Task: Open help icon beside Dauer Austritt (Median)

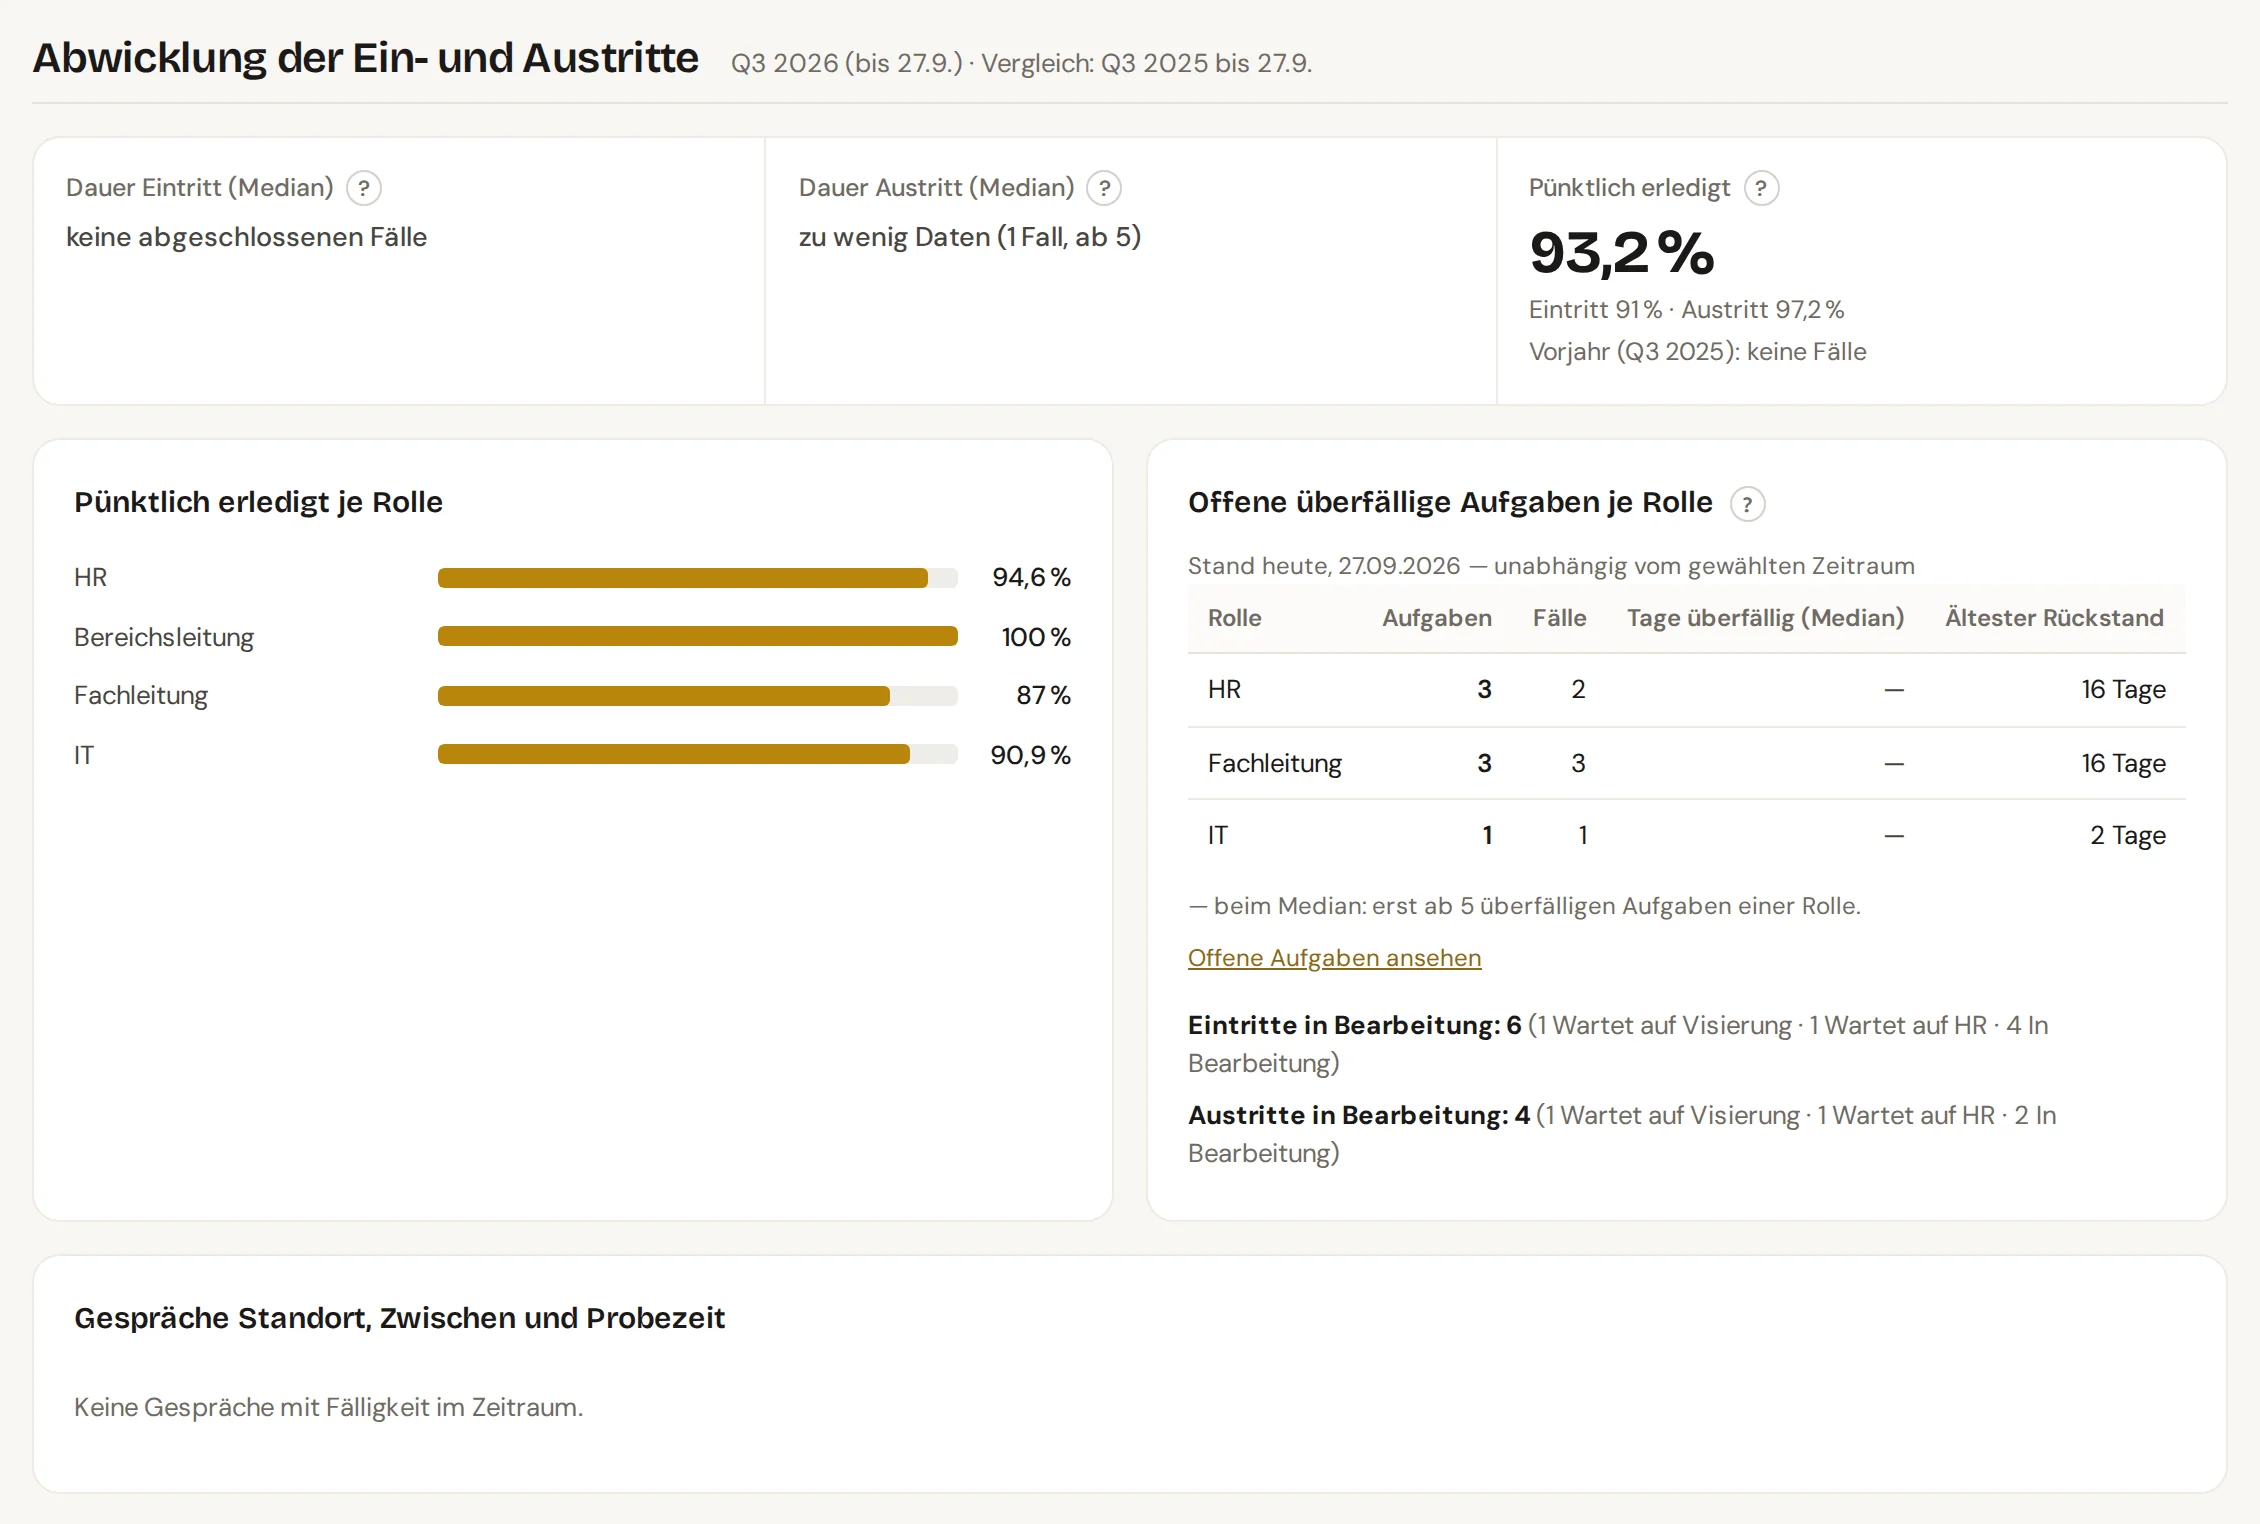Action: 1104,188
